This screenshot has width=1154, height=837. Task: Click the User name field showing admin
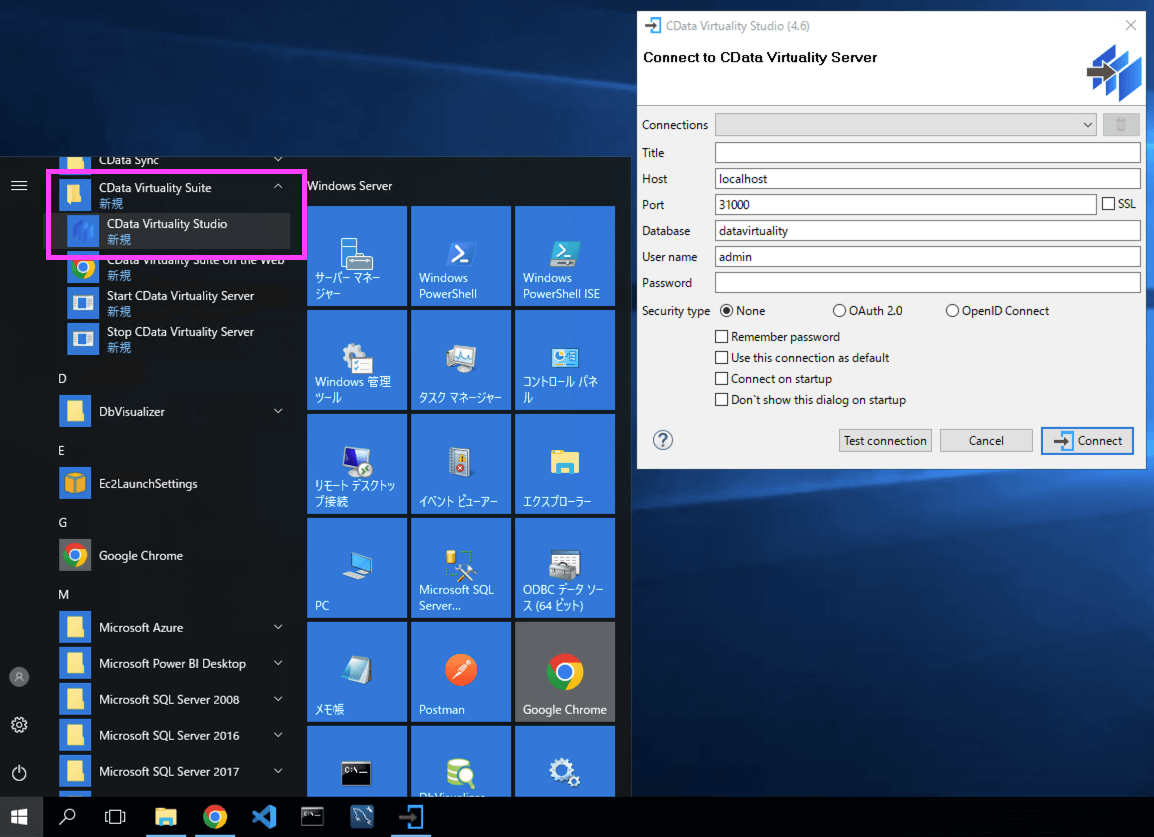point(927,257)
